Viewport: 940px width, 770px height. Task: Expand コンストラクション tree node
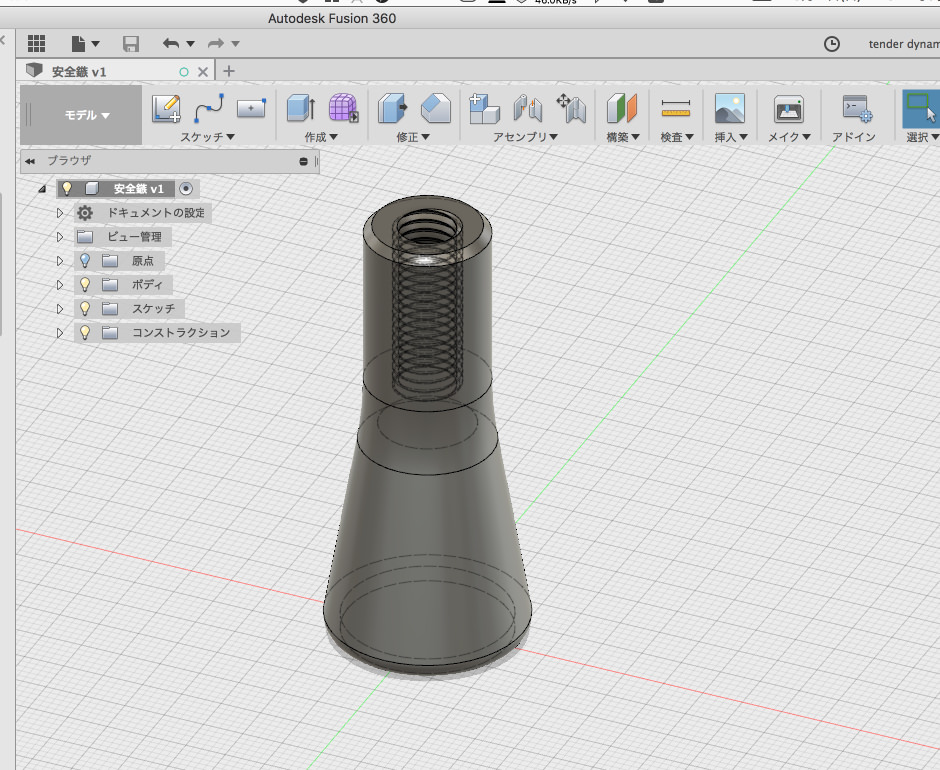pyautogui.click(x=59, y=333)
